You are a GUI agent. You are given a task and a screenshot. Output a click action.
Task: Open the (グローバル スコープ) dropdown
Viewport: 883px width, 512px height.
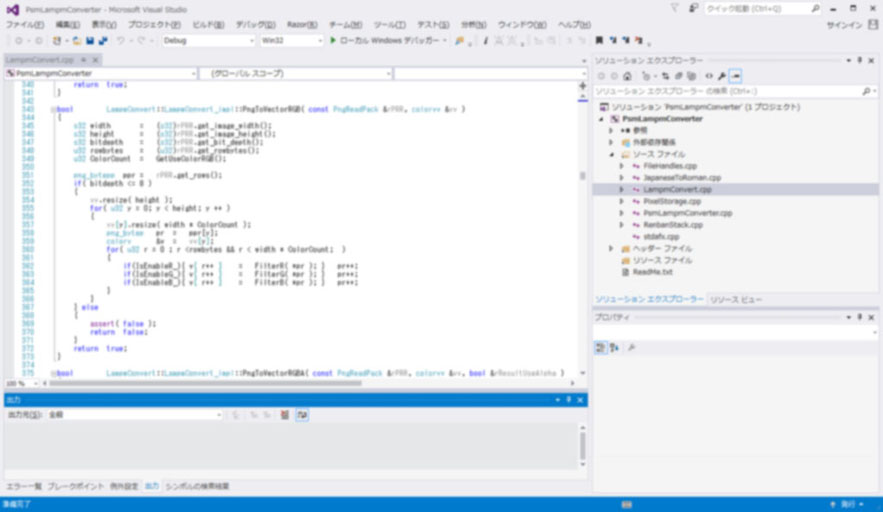click(x=296, y=73)
